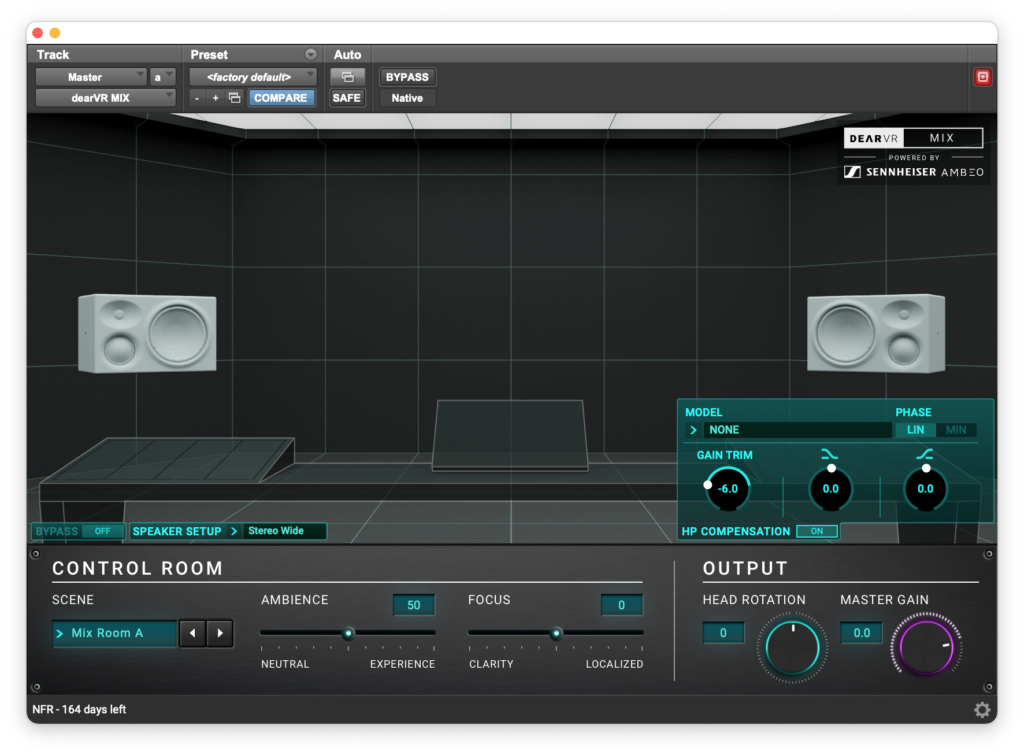
Task: Select previous scene with left arrow
Action: point(192,633)
